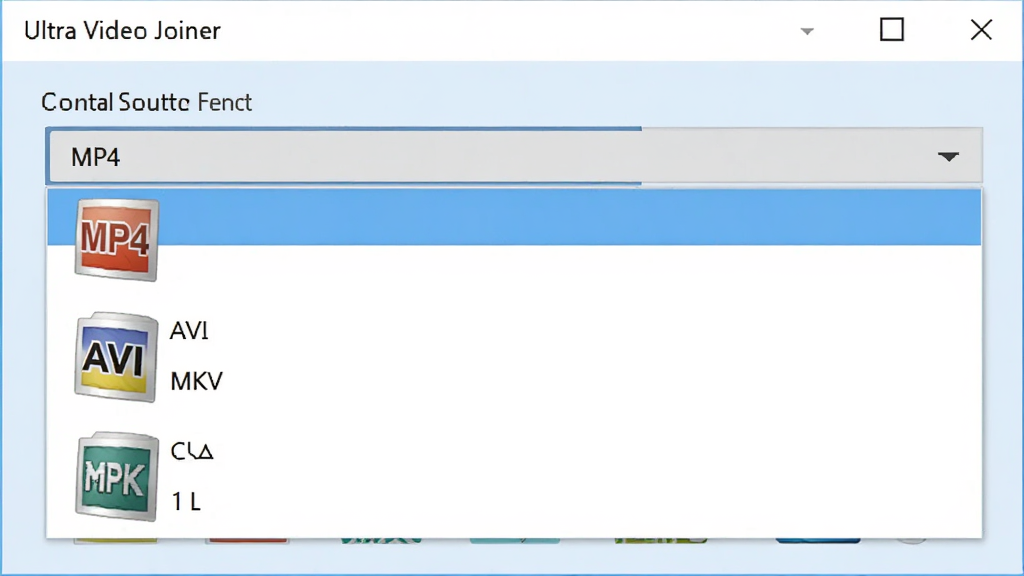
Task: Click the partially hidden dark blue icon
Action: (818, 540)
